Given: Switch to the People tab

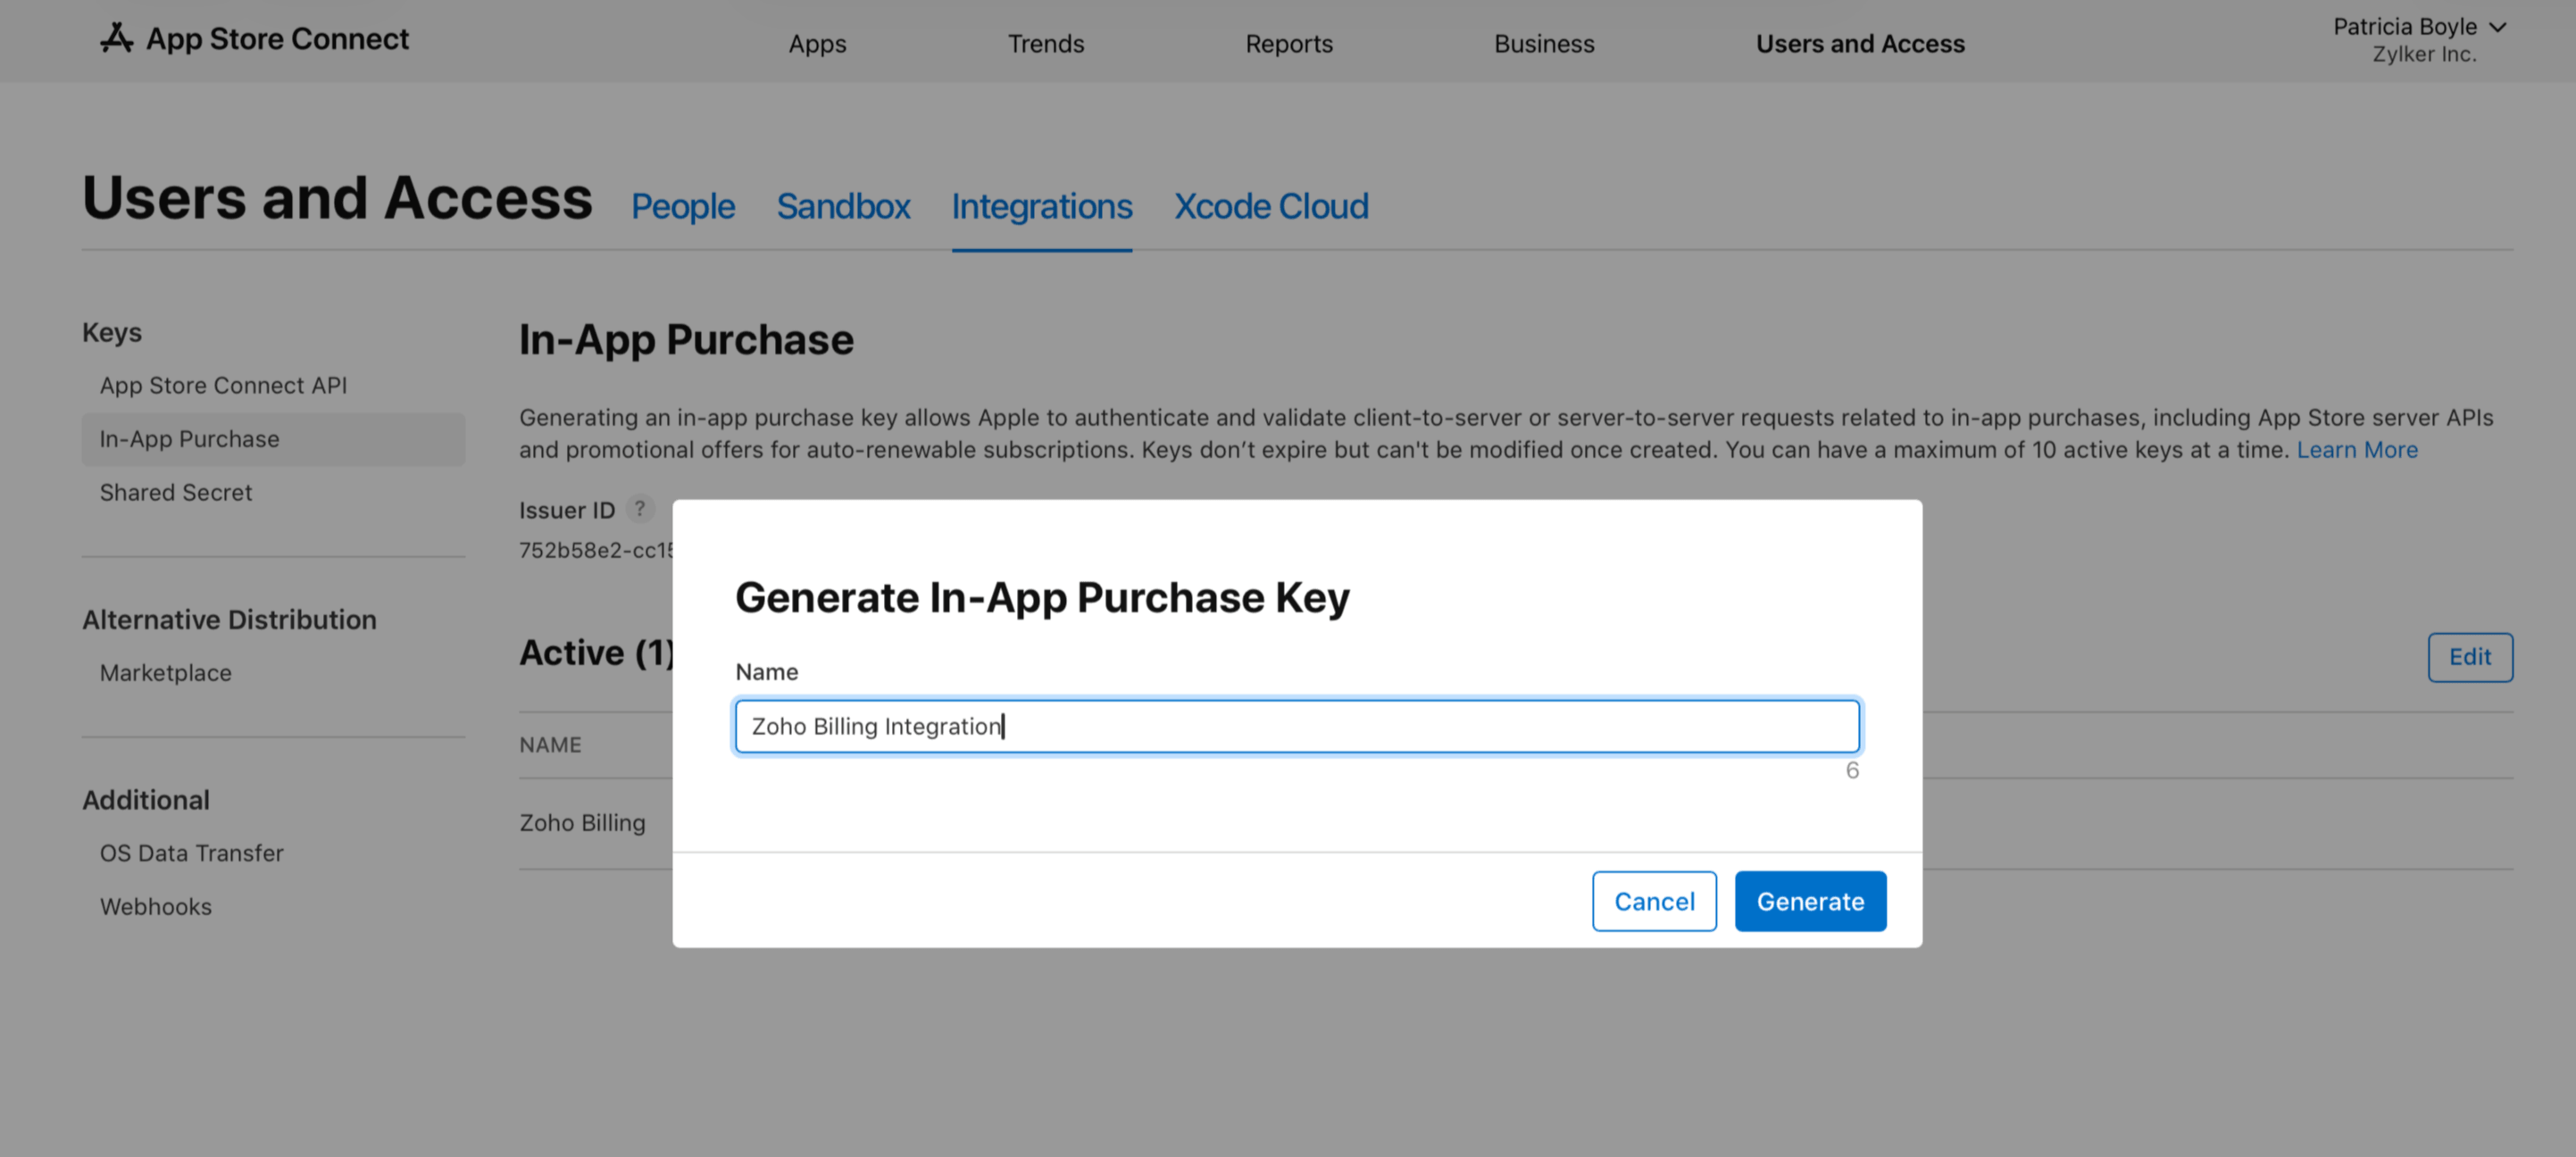Looking at the screenshot, I should (683, 206).
